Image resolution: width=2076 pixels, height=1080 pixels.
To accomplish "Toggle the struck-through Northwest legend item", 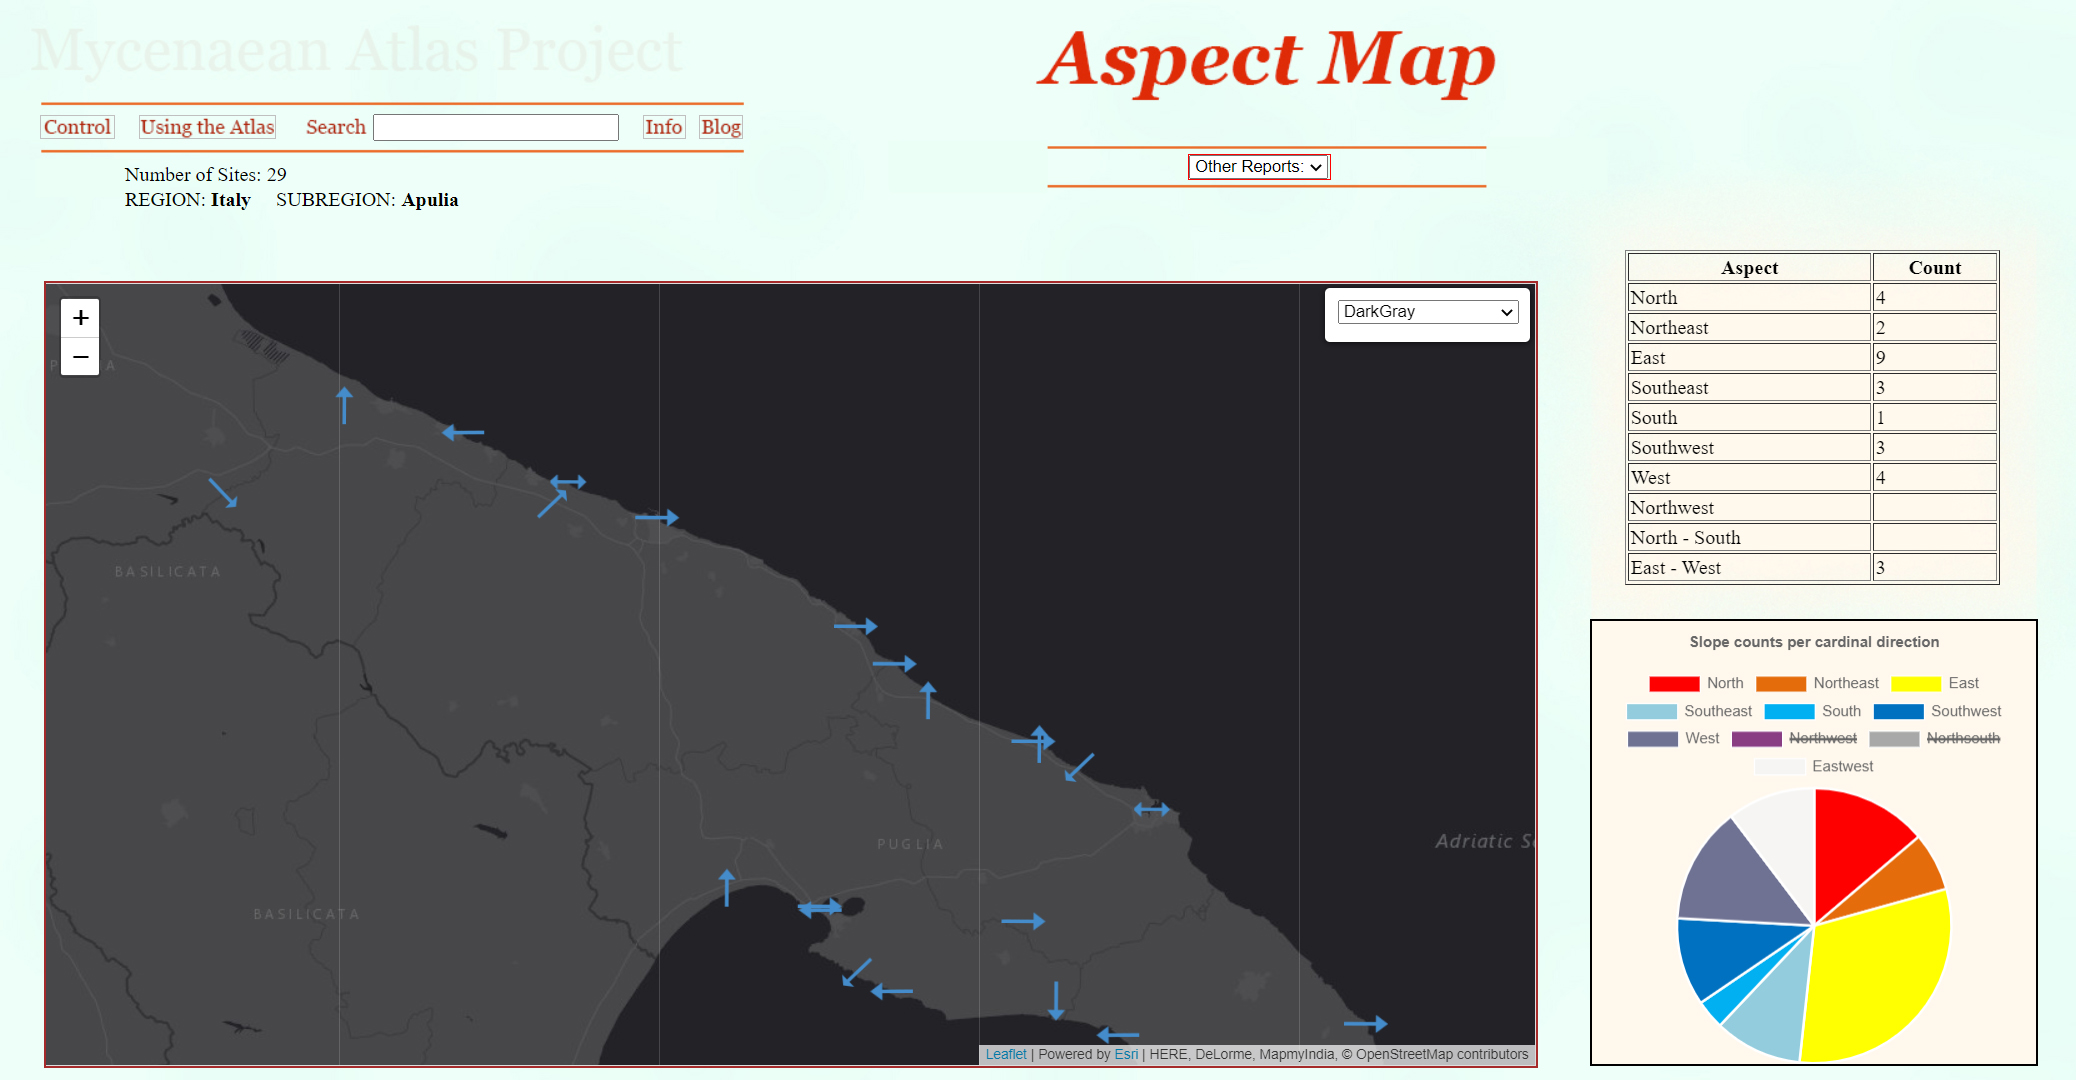I will [1794, 739].
